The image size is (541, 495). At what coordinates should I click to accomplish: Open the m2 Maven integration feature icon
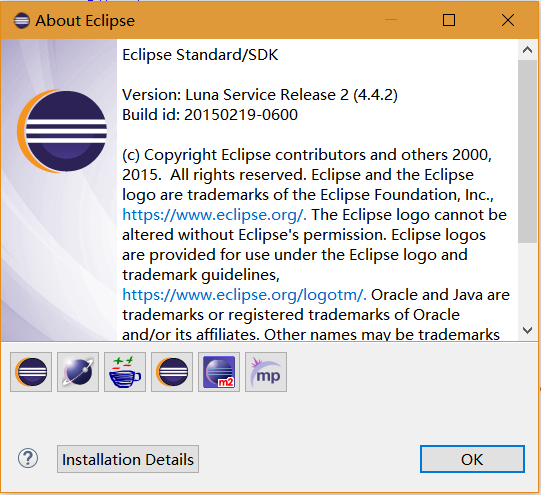219,372
